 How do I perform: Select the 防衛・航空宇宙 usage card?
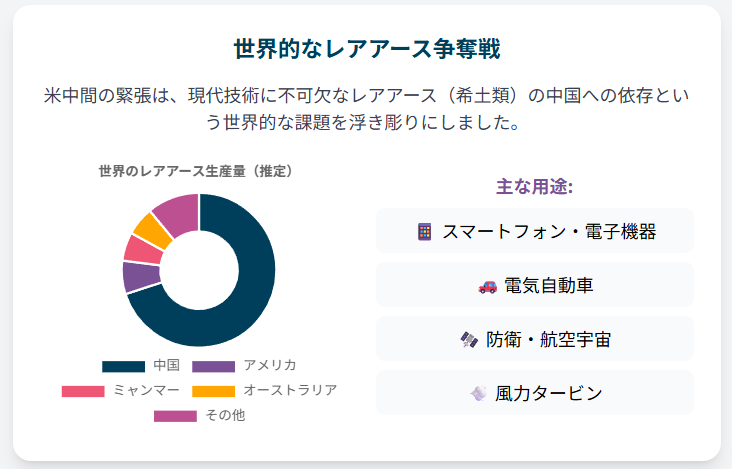pyautogui.click(x=535, y=340)
